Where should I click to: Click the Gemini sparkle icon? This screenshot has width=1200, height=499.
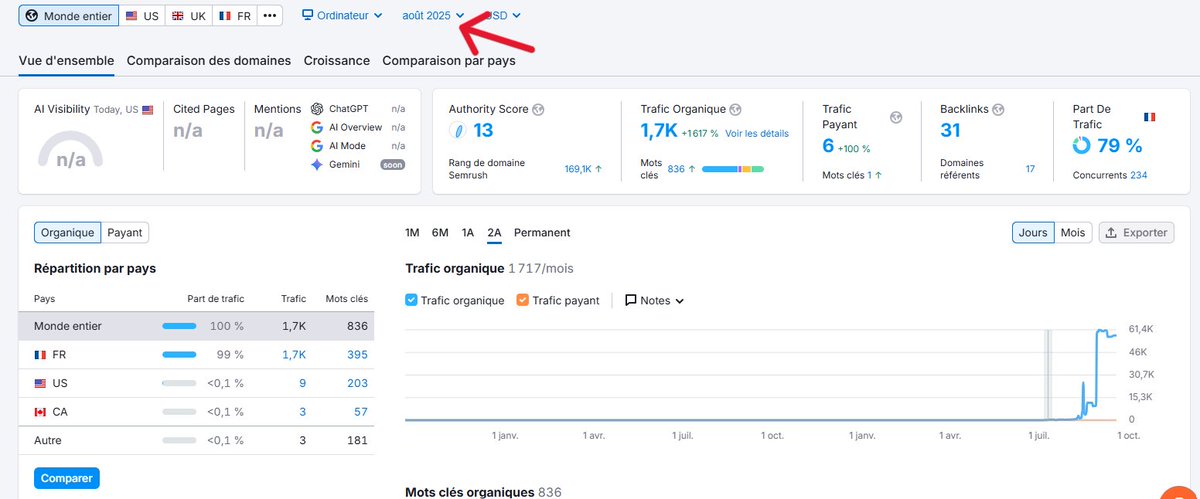[x=317, y=164]
